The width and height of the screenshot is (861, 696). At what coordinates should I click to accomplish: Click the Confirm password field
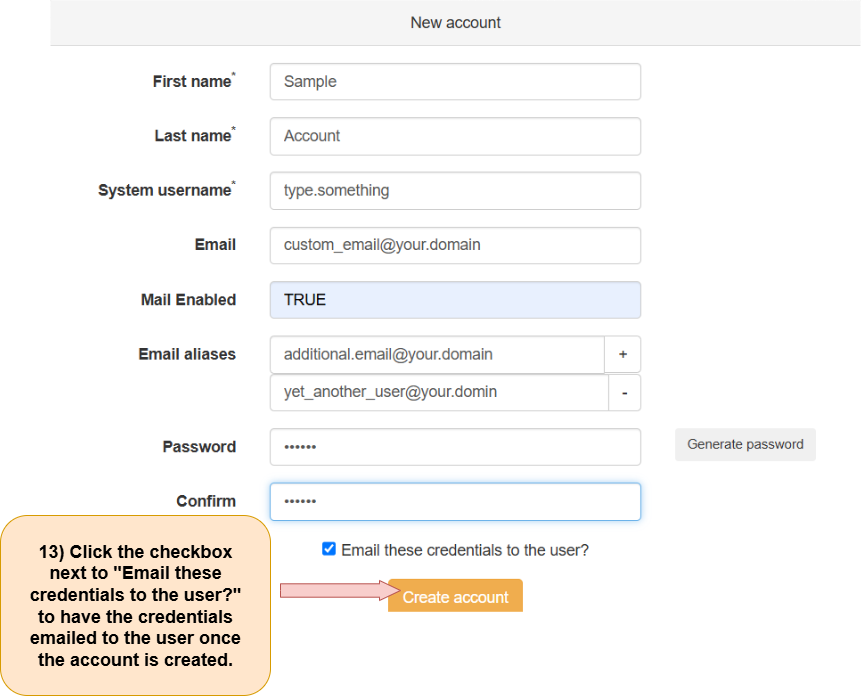(x=455, y=502)
